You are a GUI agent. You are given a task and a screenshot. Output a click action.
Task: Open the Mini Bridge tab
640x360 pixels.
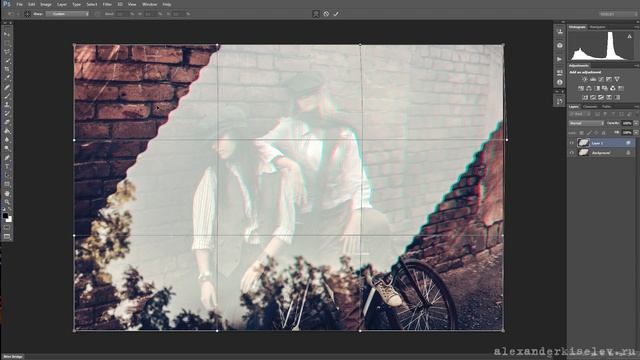tap(13, 357)
